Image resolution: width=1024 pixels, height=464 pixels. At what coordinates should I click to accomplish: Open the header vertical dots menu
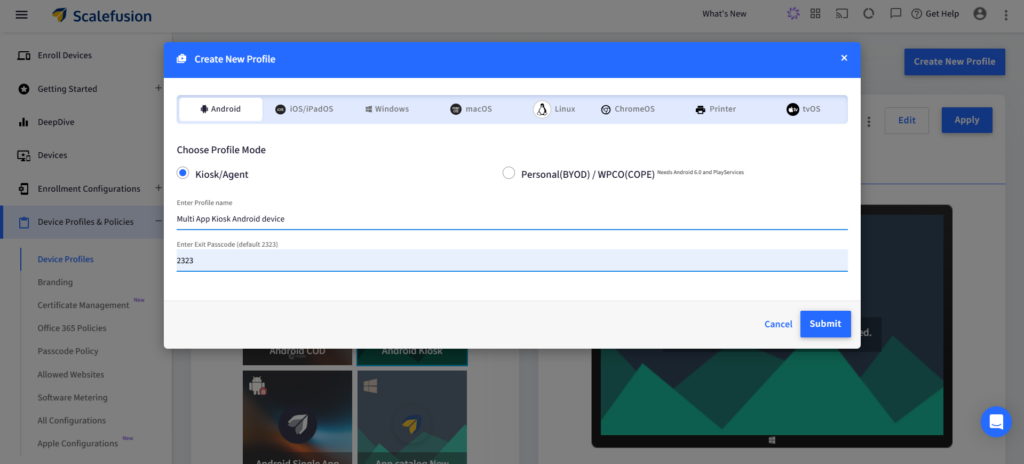coord(1006,14)
